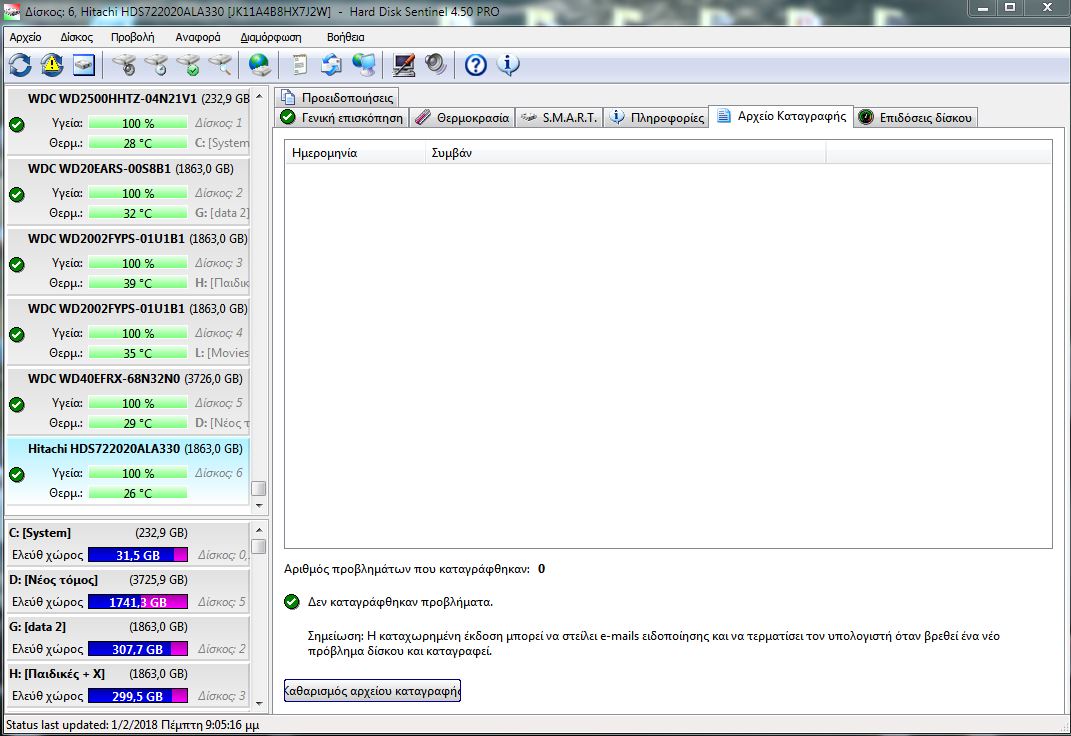Open the Προβολή menu
This screenshot has height=736, width=1071.
point(133,37)
